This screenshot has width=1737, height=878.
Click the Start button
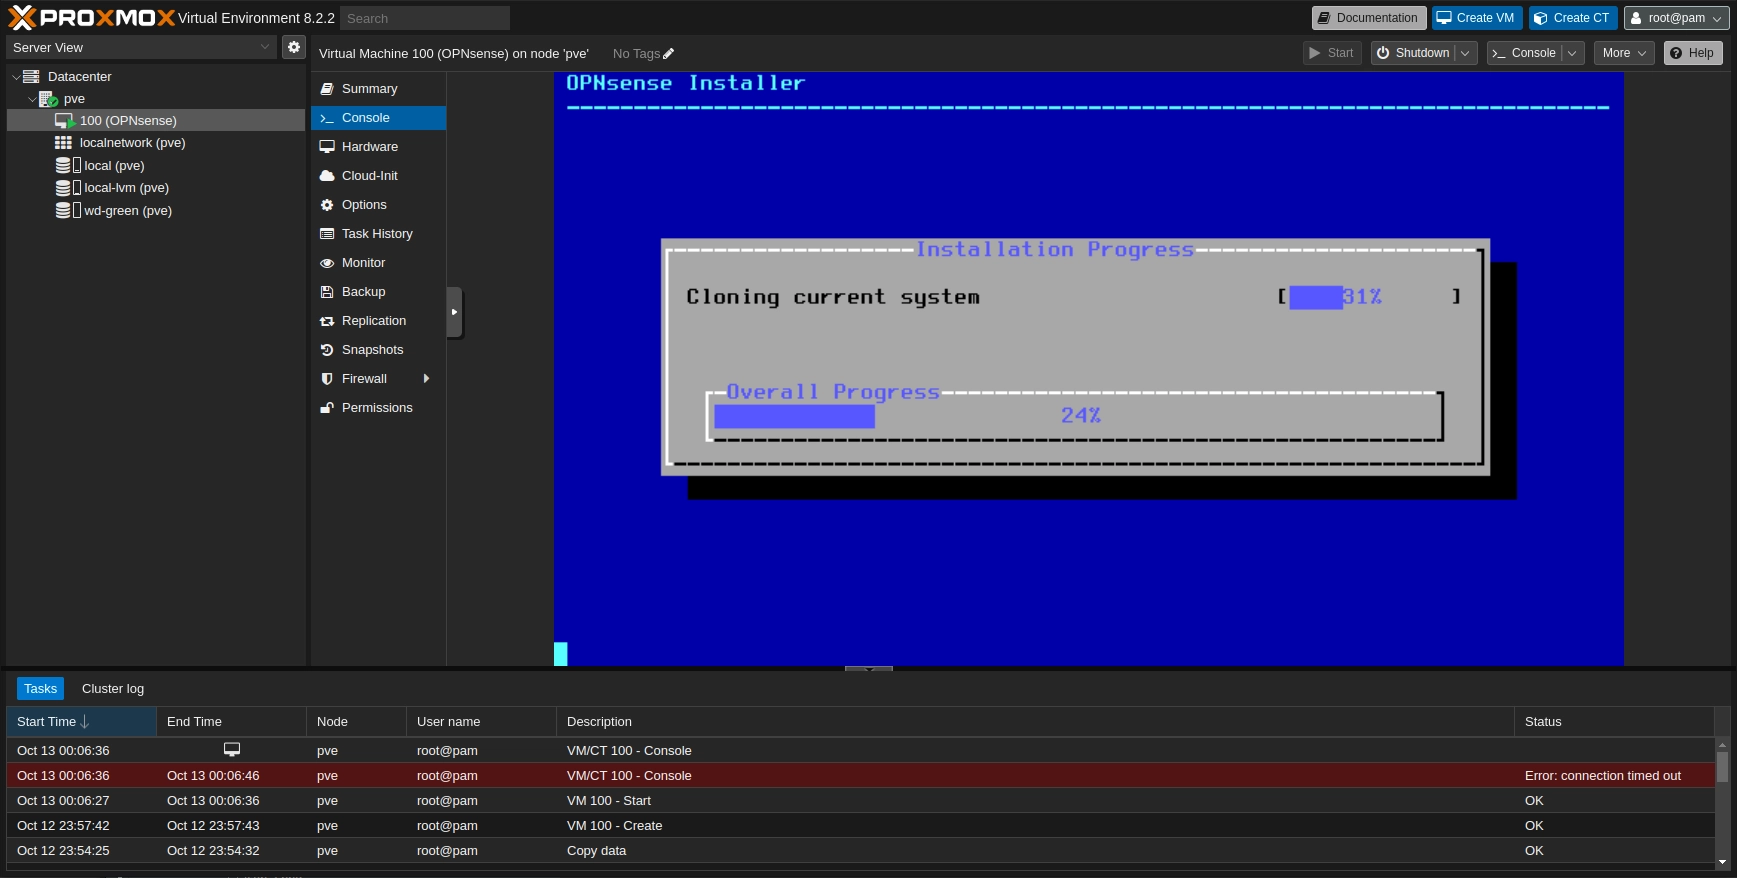pos(1332,53)
